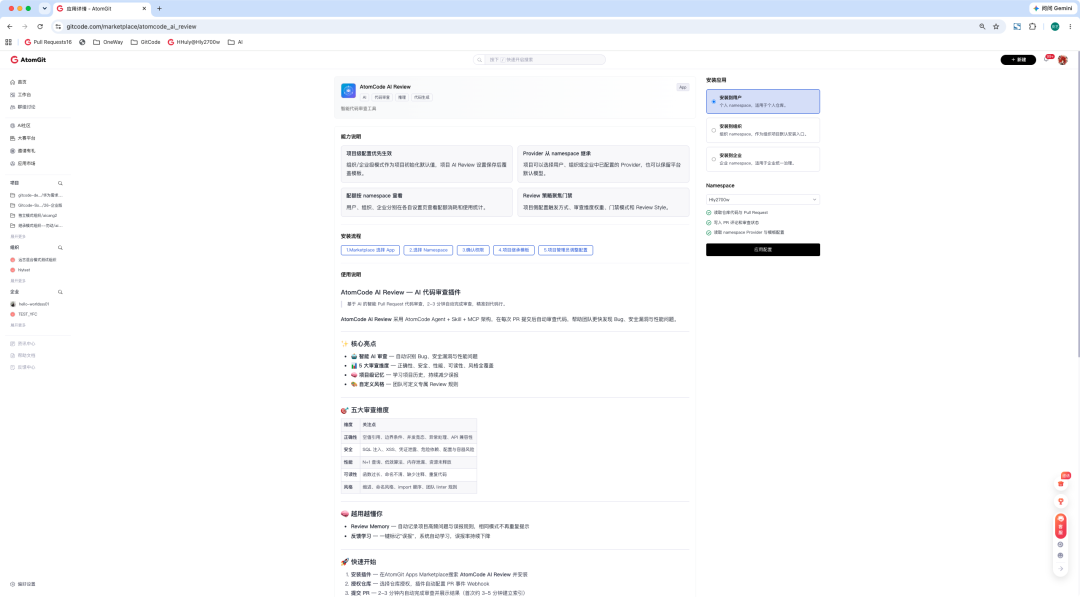Open 首页 home icon in sidebar
This screenshot has height=597, width=1080.
(12, 82)
